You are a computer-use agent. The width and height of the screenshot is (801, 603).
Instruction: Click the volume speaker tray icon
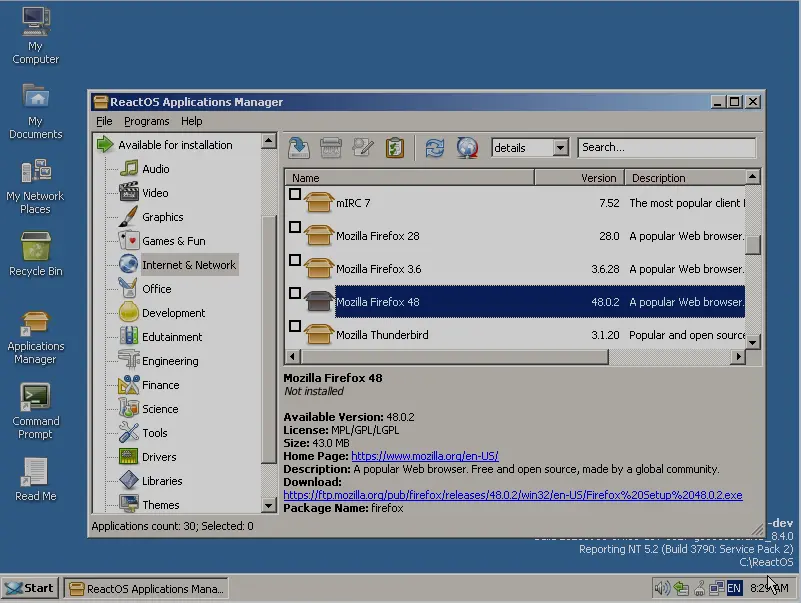[x=662, y=588]
